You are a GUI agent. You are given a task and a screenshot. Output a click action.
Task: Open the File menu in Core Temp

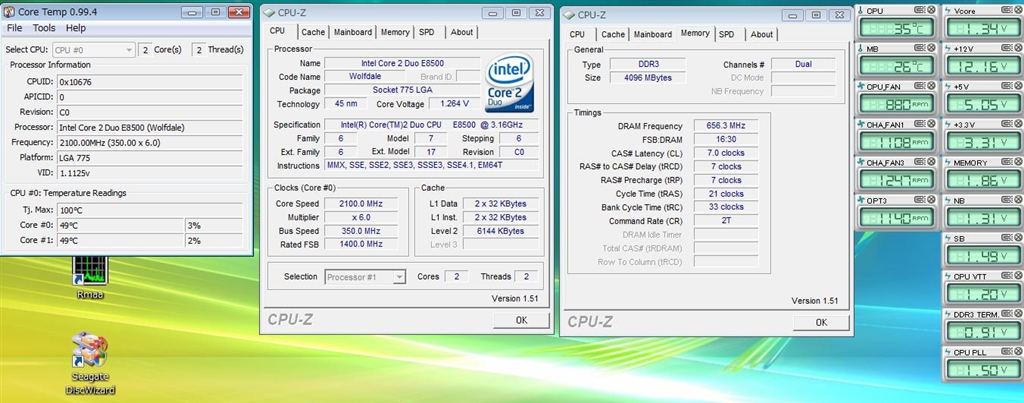coord(14,28)
